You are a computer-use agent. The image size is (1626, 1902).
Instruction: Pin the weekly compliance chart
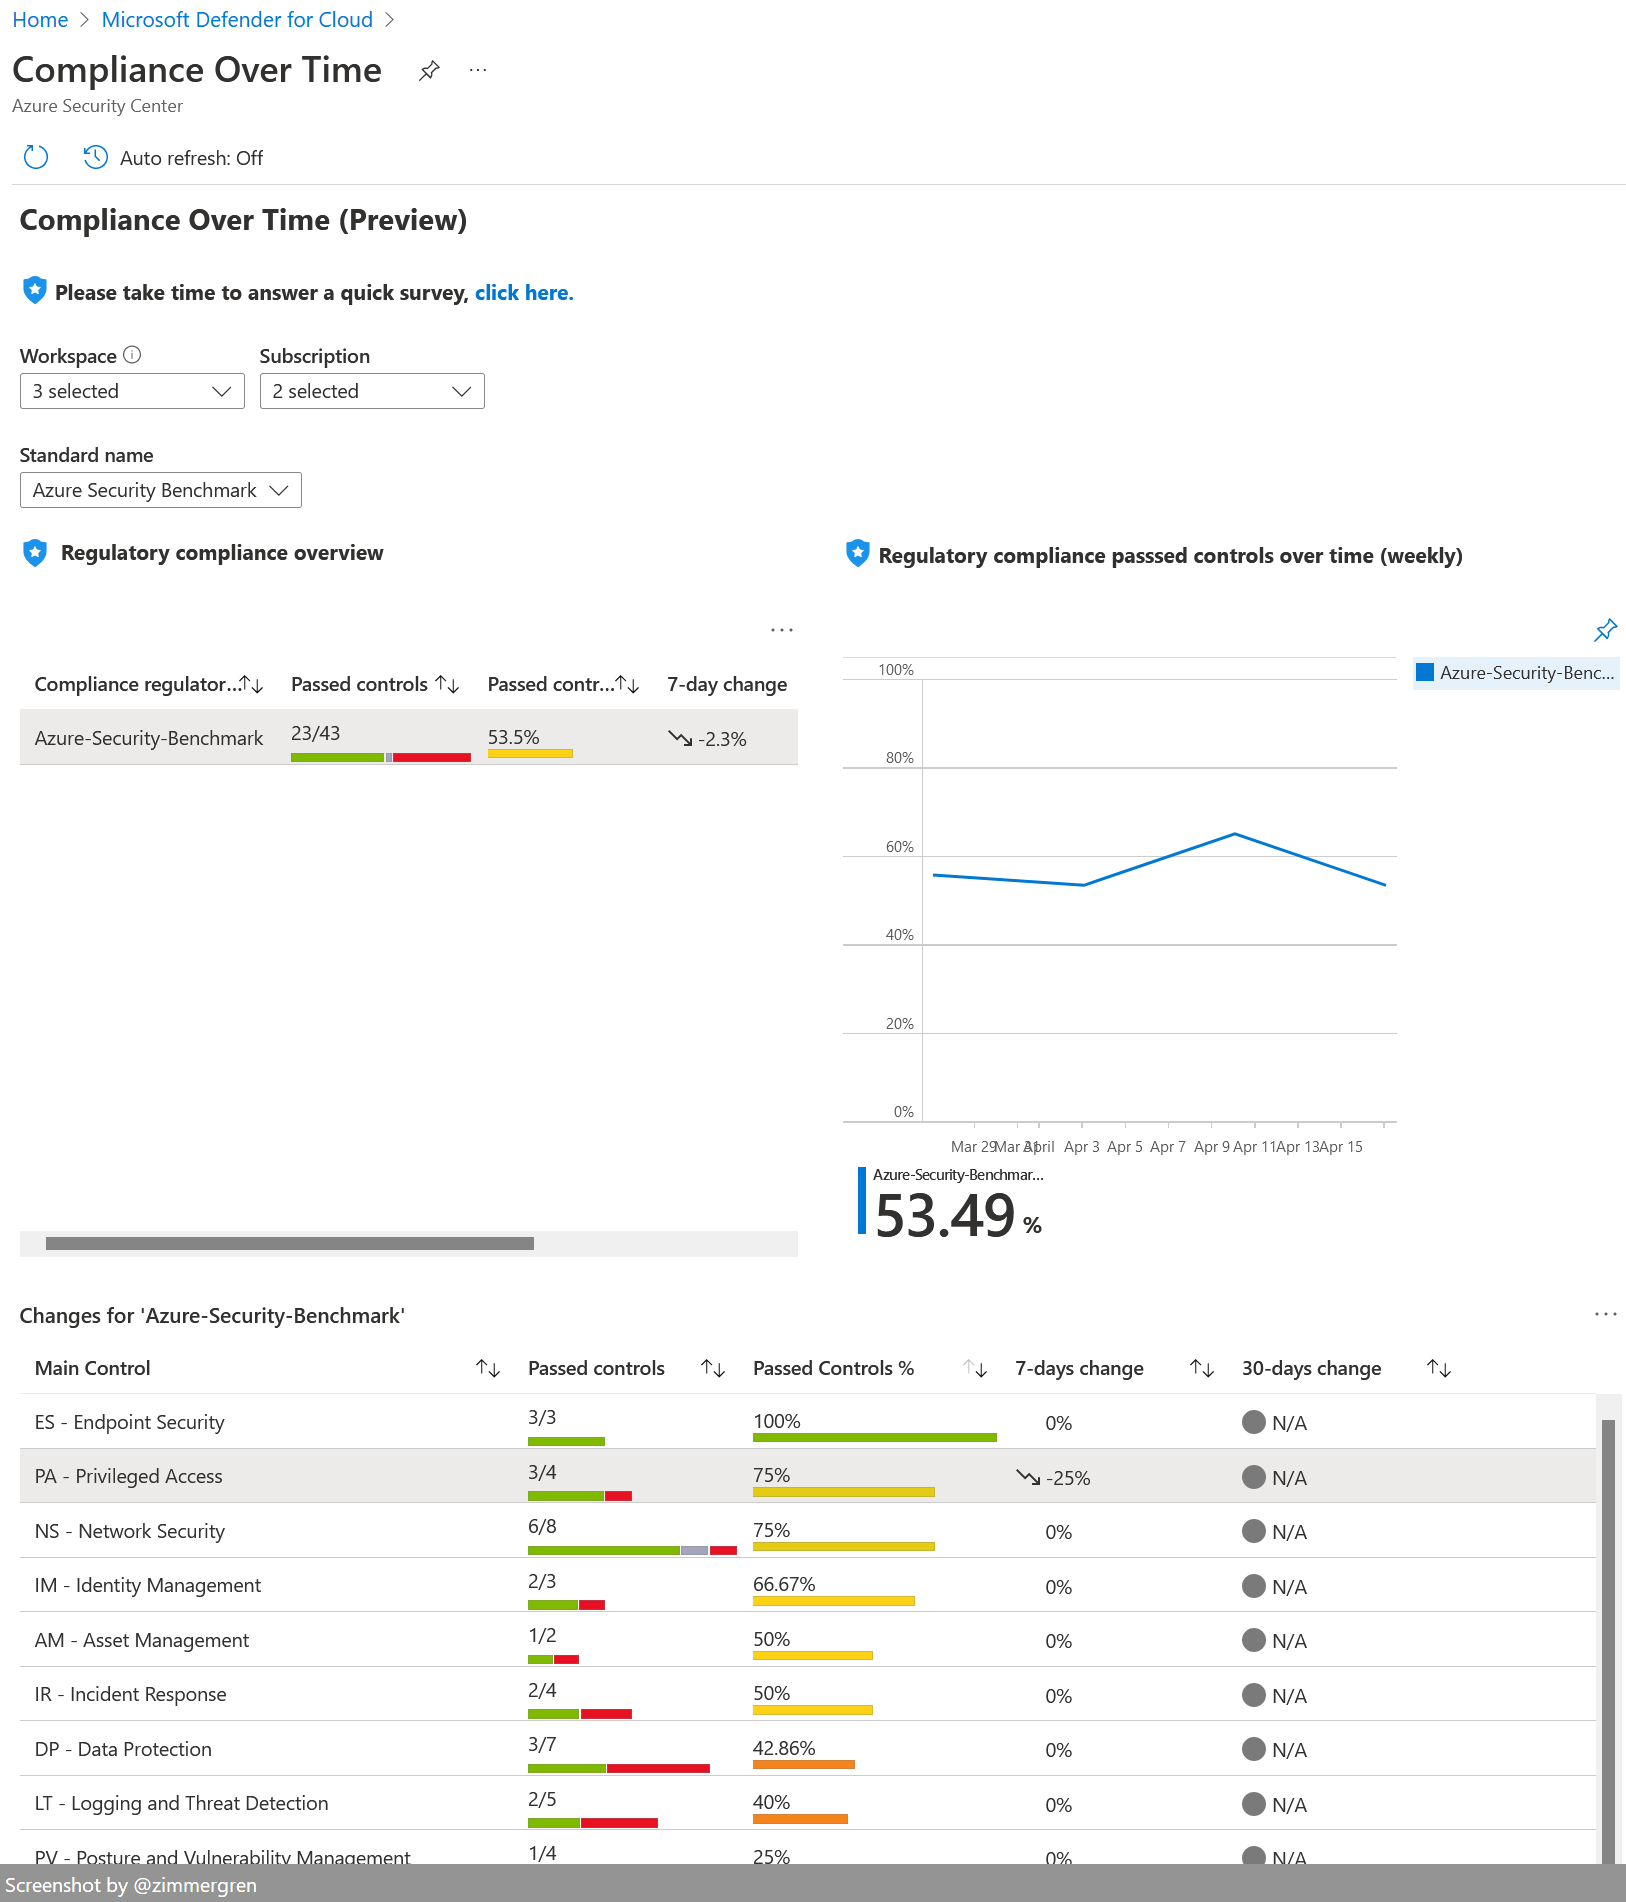[1605, 630]
